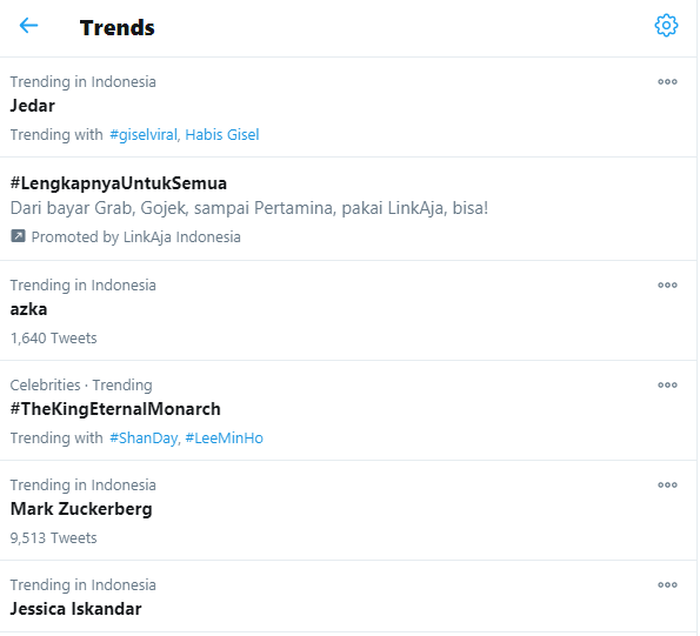Open the #ShanDay hashtag link

(143, 438)
